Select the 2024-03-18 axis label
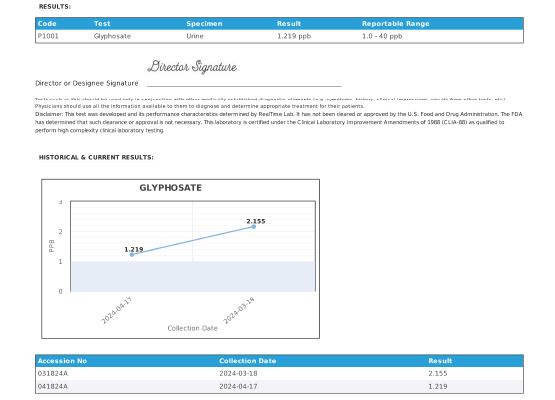This screenshot has height=400, width=555. 239,310
